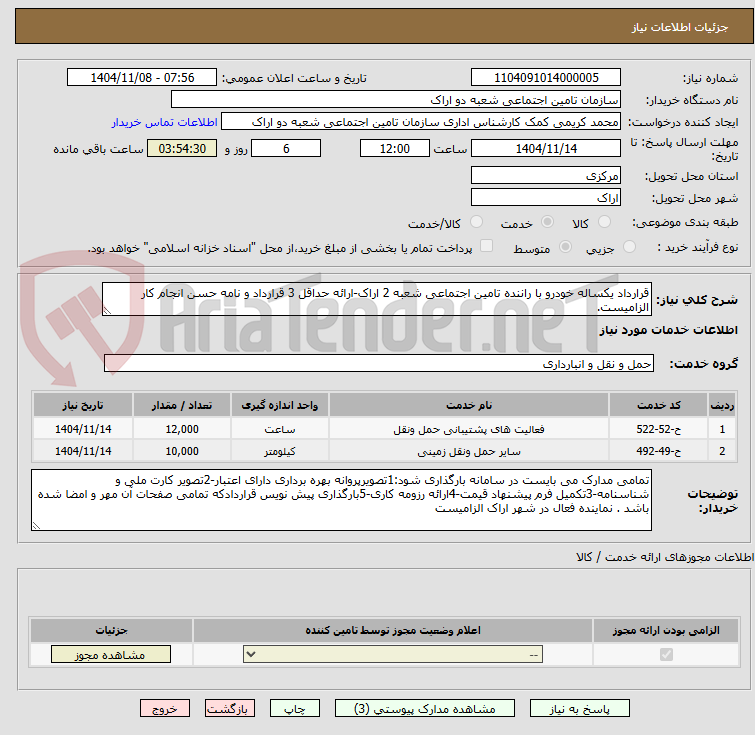The height and width of the screenshot is (735, 755).
Task: Click فعالیت های پشتیبانی حمل ونقل cell
Action: (x=469, y=429)
